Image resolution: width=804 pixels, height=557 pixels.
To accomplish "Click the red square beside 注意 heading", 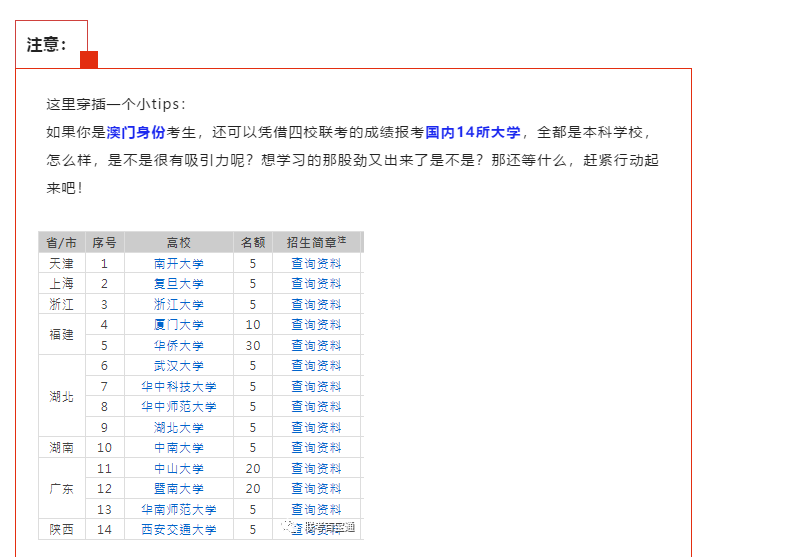I will [x=88, y=59].
